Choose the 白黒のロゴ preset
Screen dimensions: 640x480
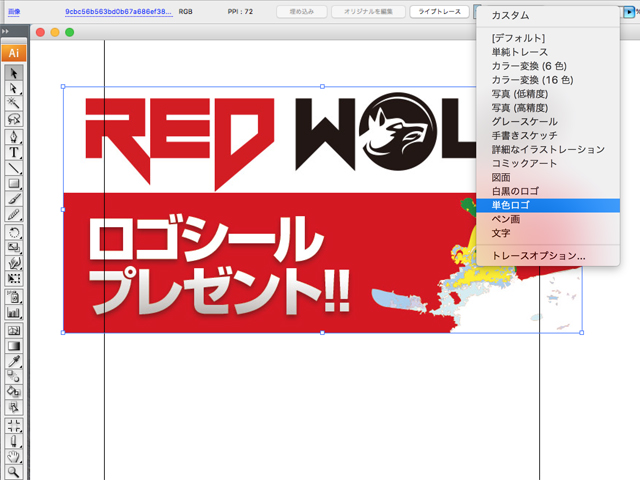(x=548, y=191)
